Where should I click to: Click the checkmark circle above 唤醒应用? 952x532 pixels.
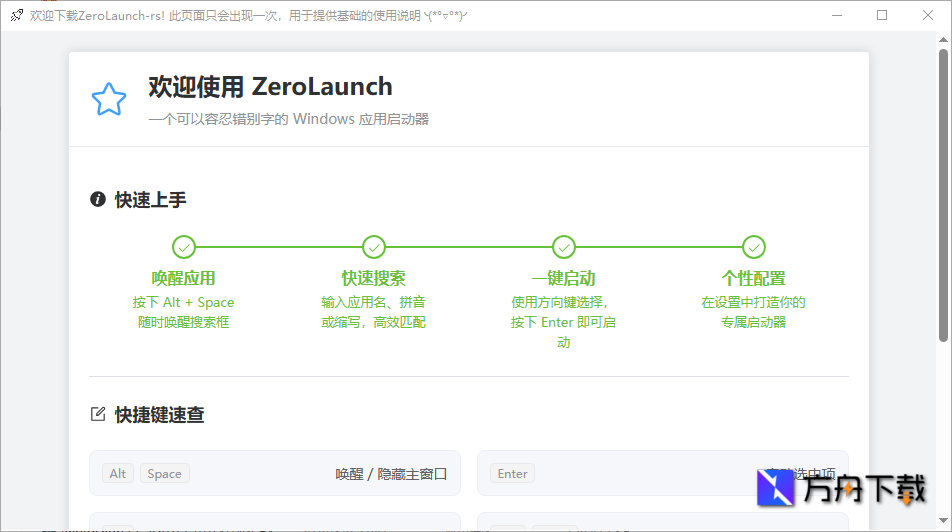(x=183, y=247)
